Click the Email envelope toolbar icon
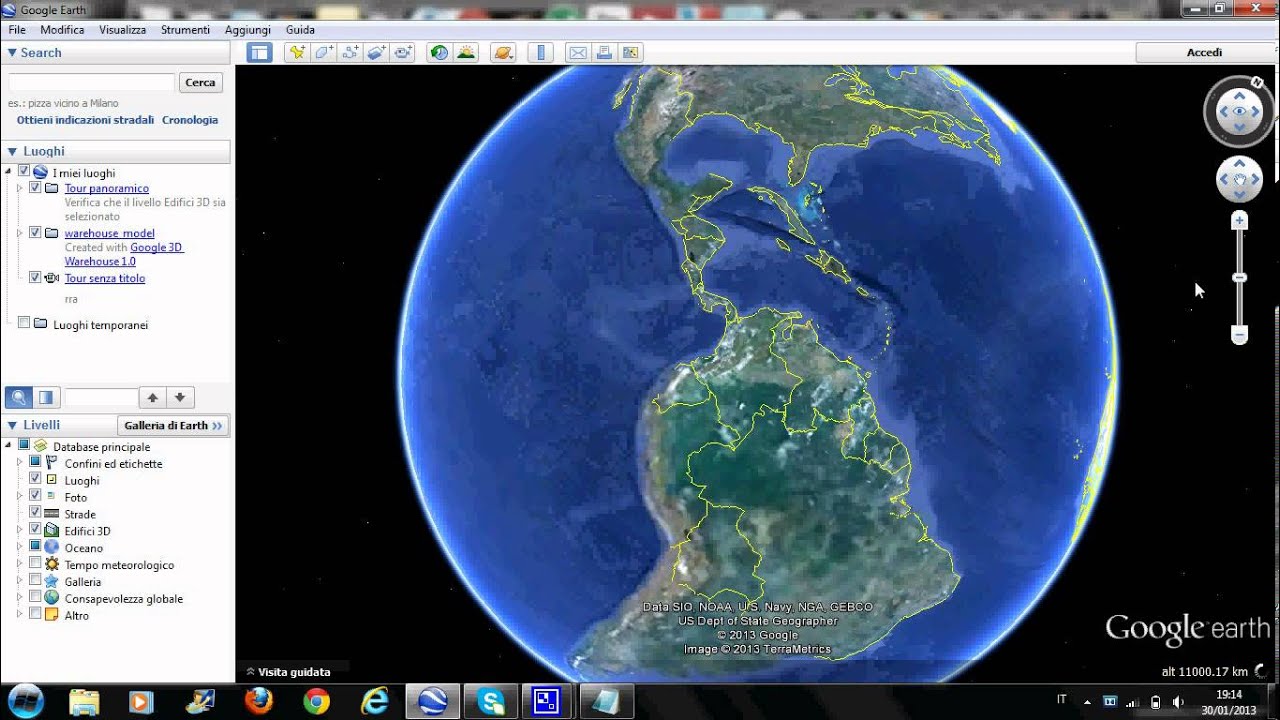The image size is (1280, 720). pyautogui.click(x=577, y=53)
